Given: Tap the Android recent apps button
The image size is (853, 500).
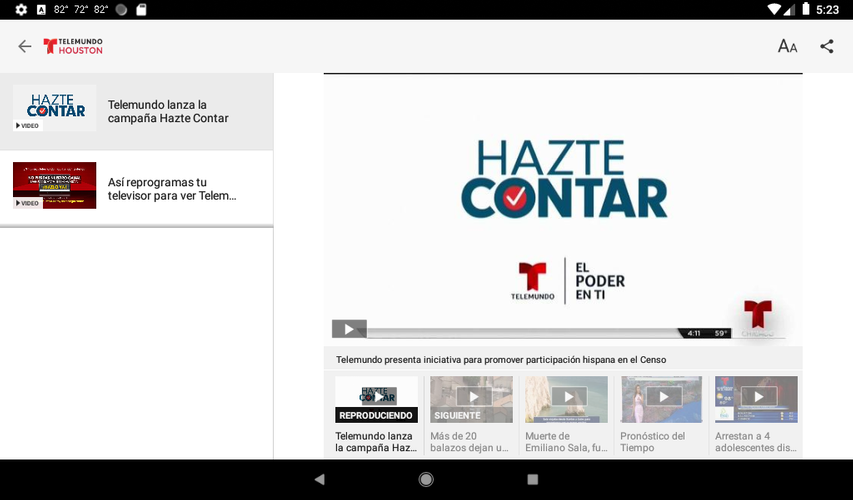Looking at the screenshot, I should coord(533,479).
